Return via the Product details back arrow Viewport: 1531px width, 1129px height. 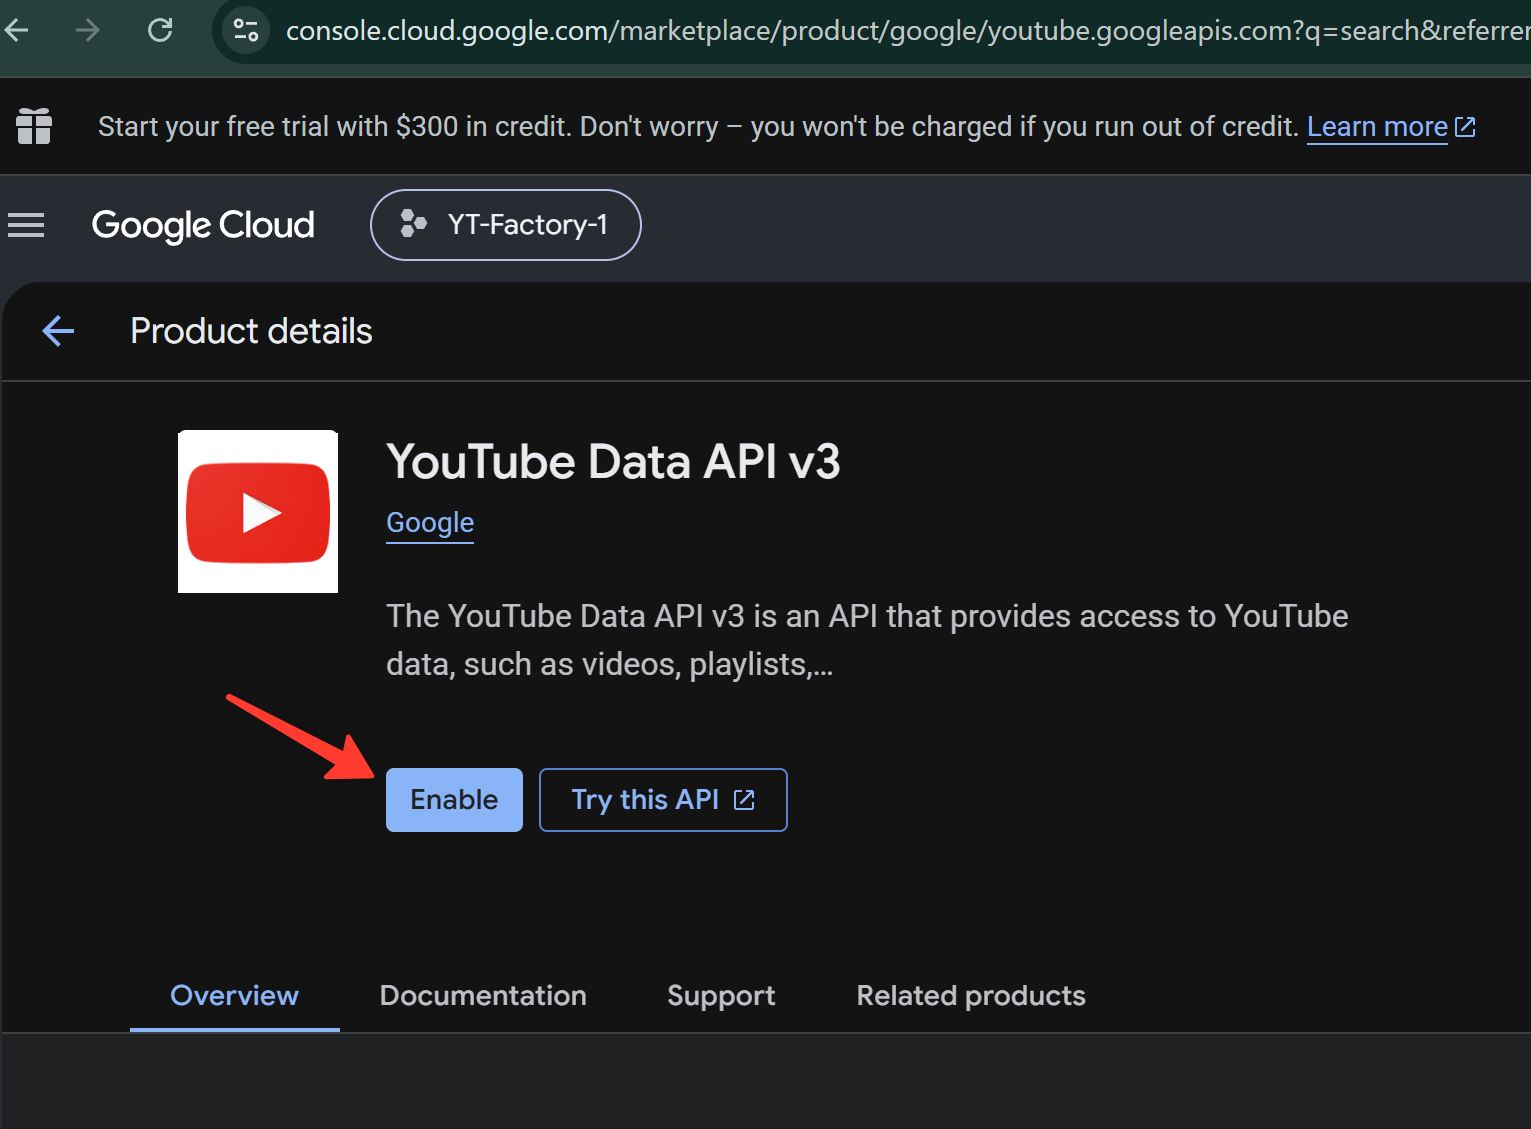coord(58,331)
